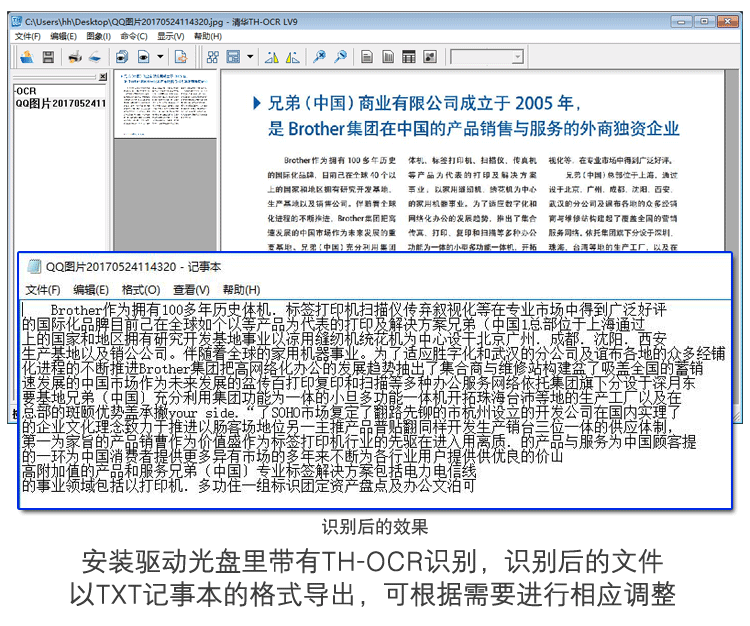The height and width of the screenshot is (626, 750).
Task: Select QQ图片2017052411 item in file list
Action: coord(60,103)
